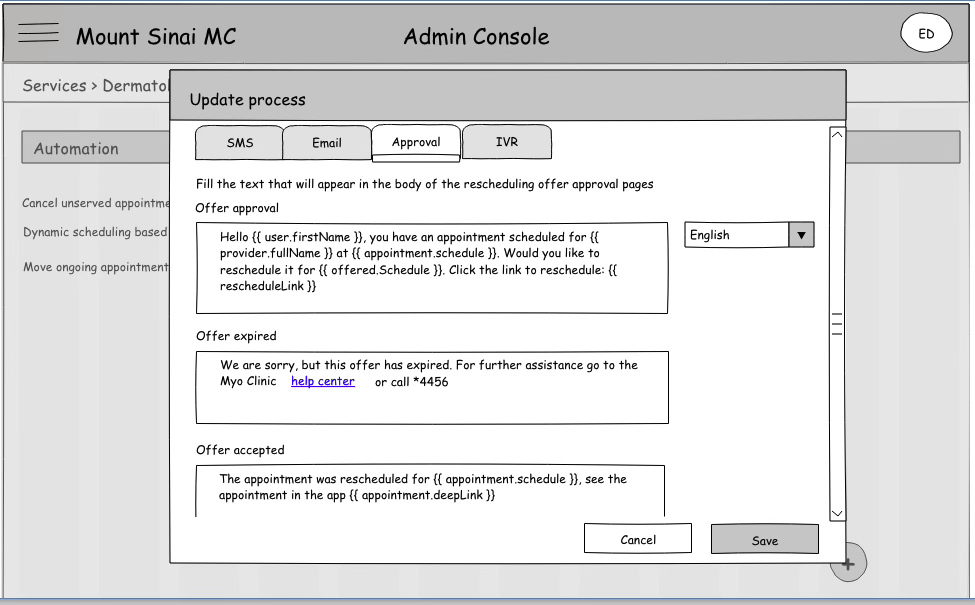
Task: Click the Offer expired label
Action: 236,336
